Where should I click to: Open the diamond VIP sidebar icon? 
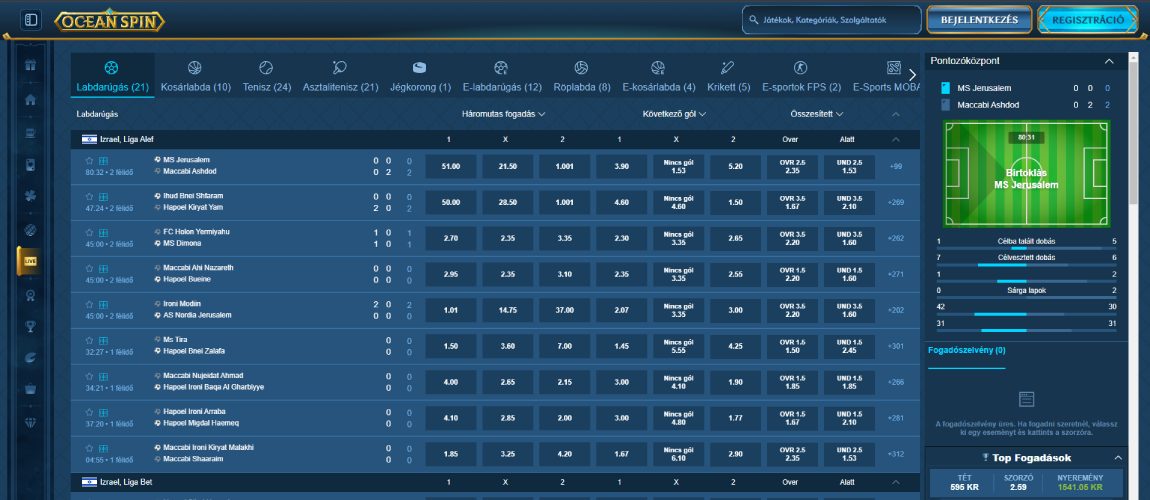(30, 423)
